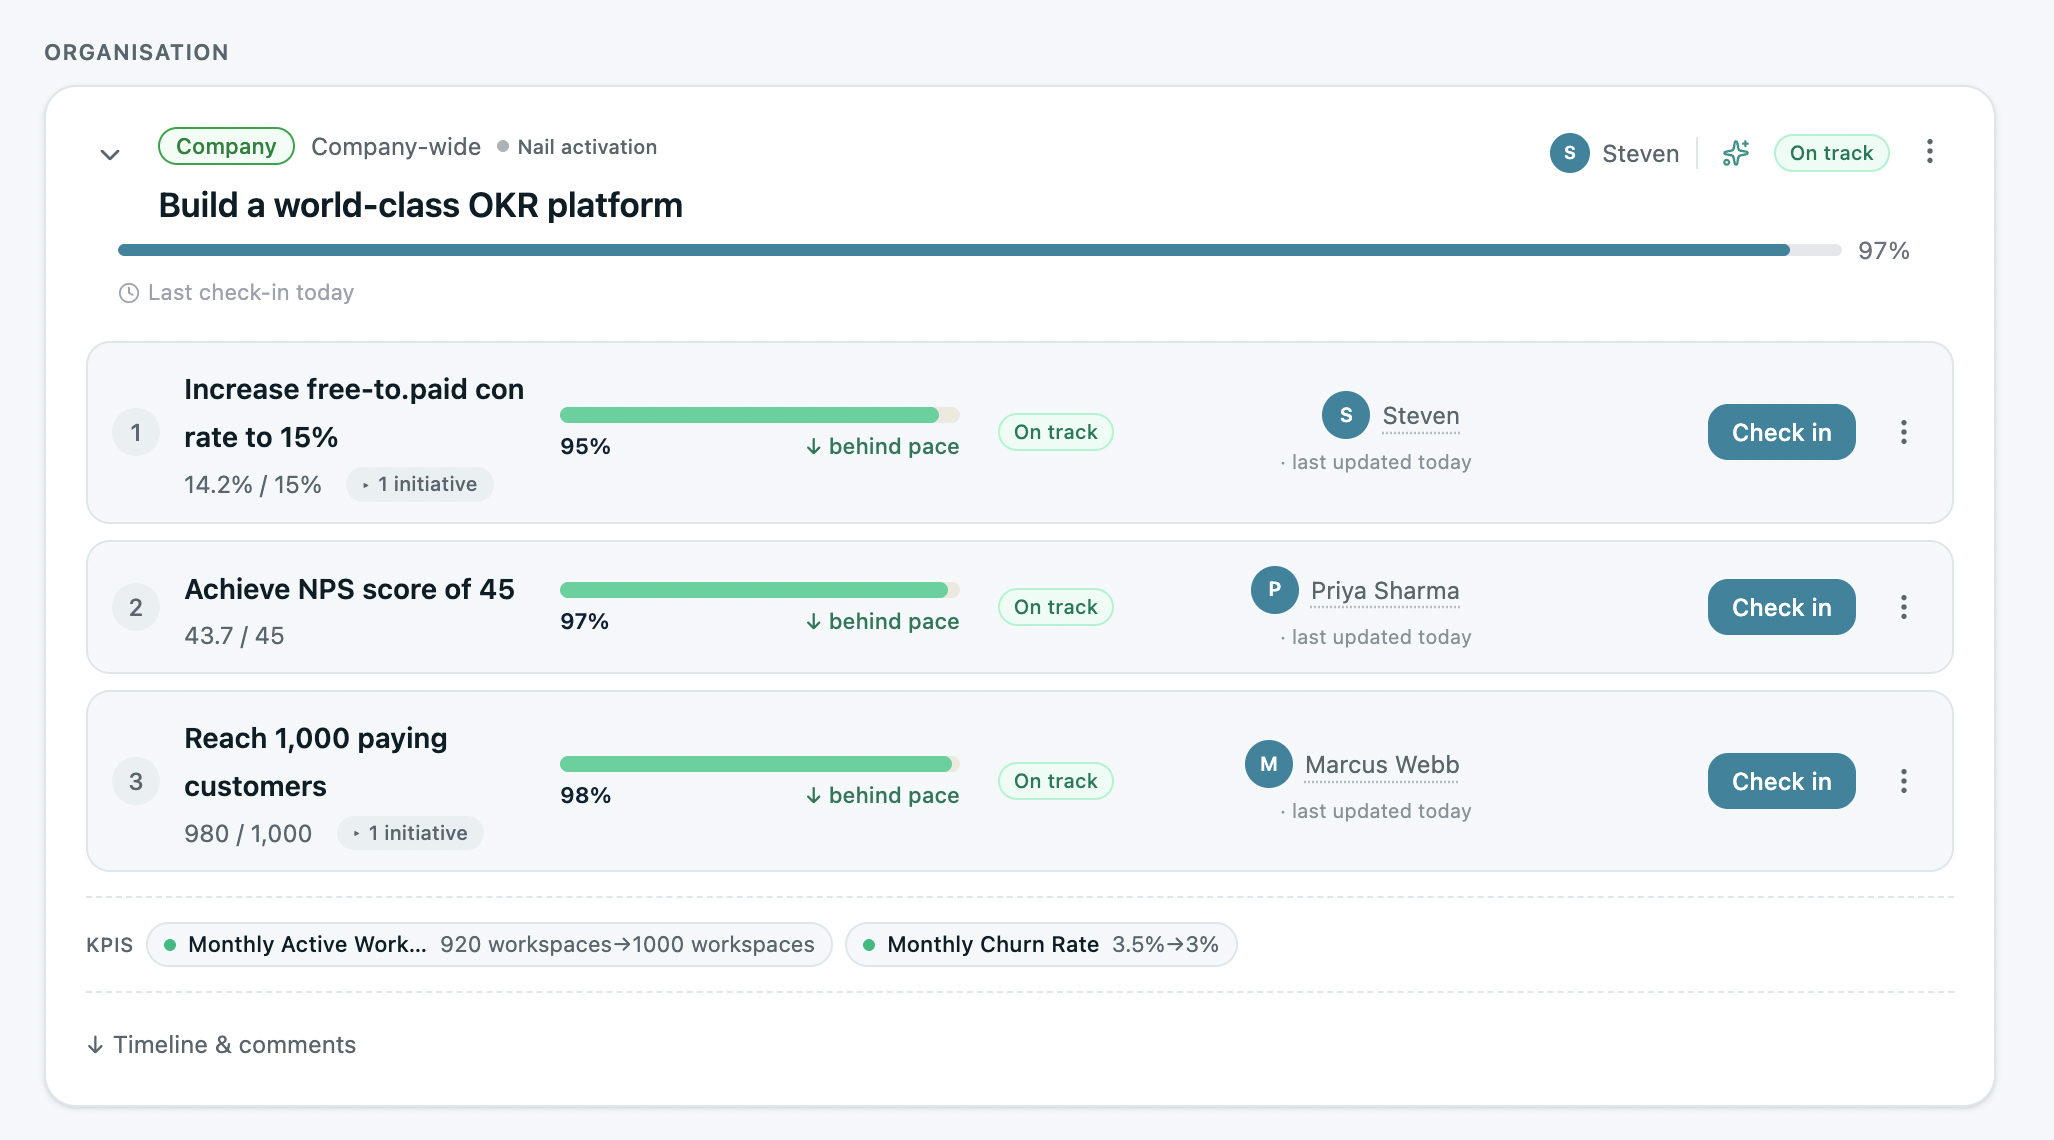Click behind pace indicator on the 95% row
The height and width of the screenshot is (1140, 2054).
pyautogui.click(x=882, y=446)
